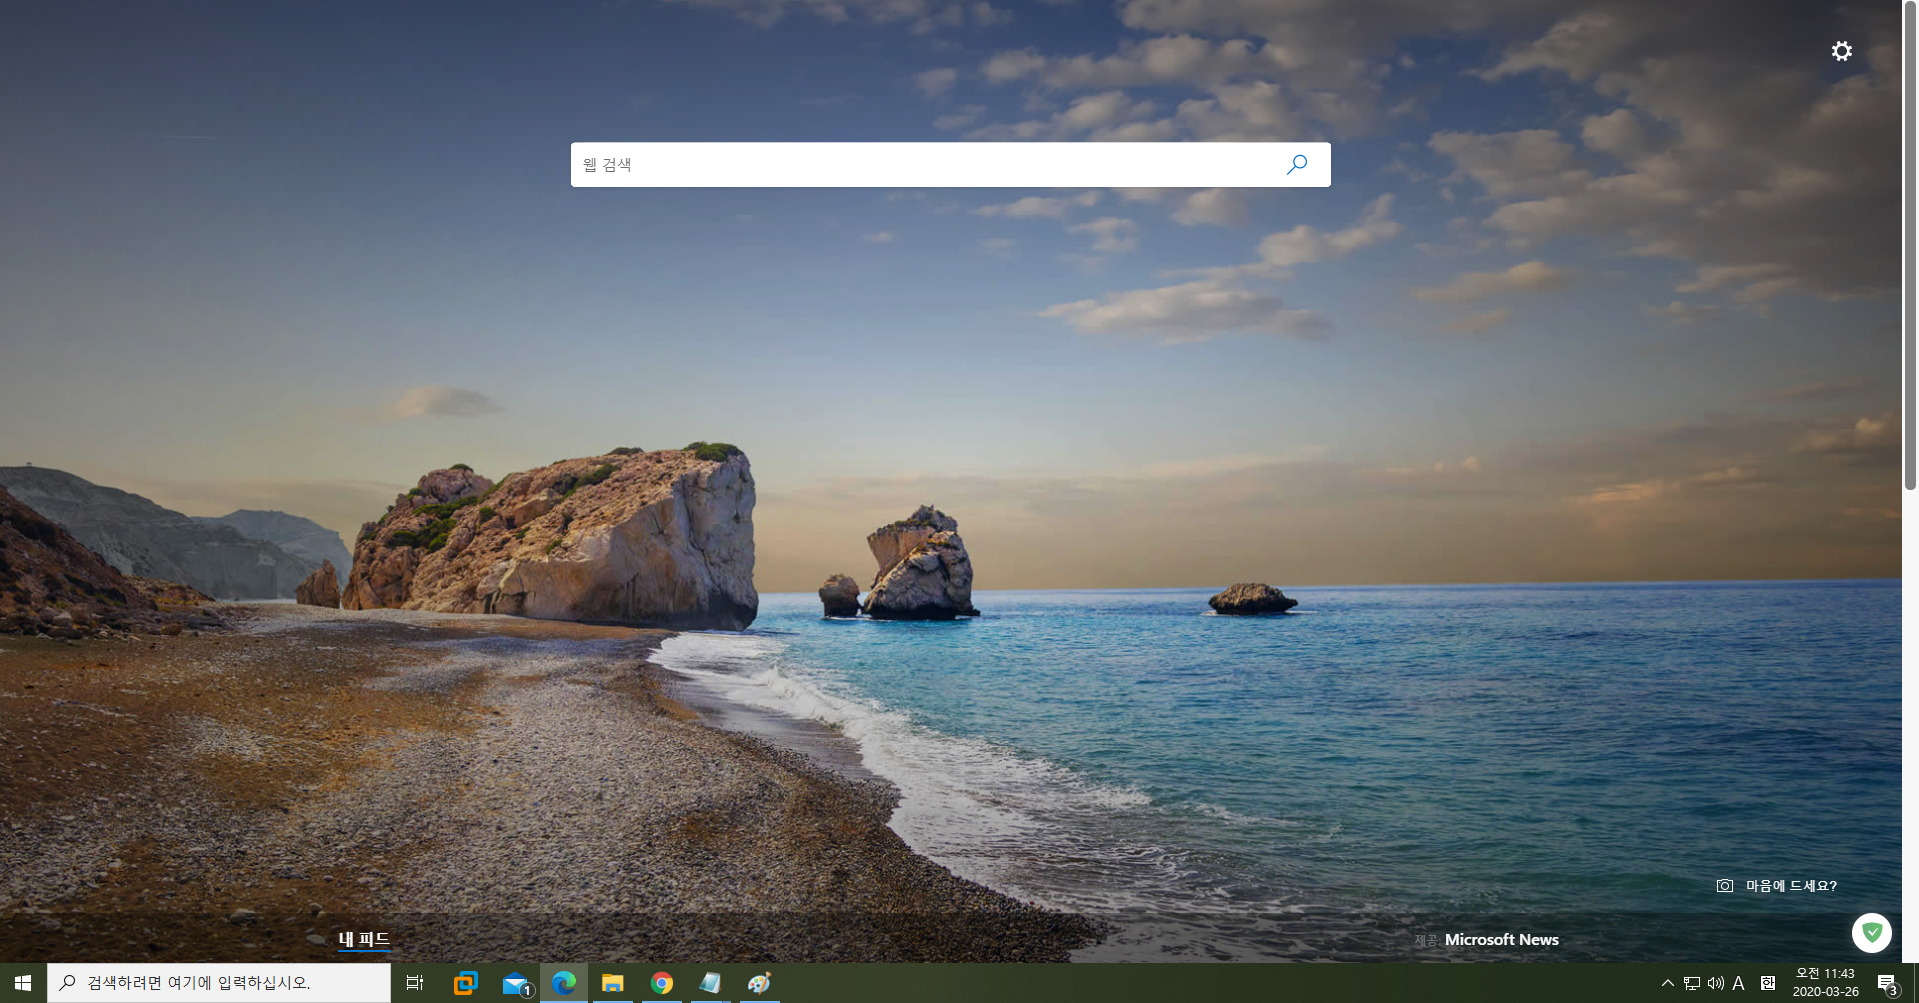Expand hidden system tray icons chevron
Image resolution: width=1919 pixels, height=1003 pixels.
click(x=1667, y=983)
